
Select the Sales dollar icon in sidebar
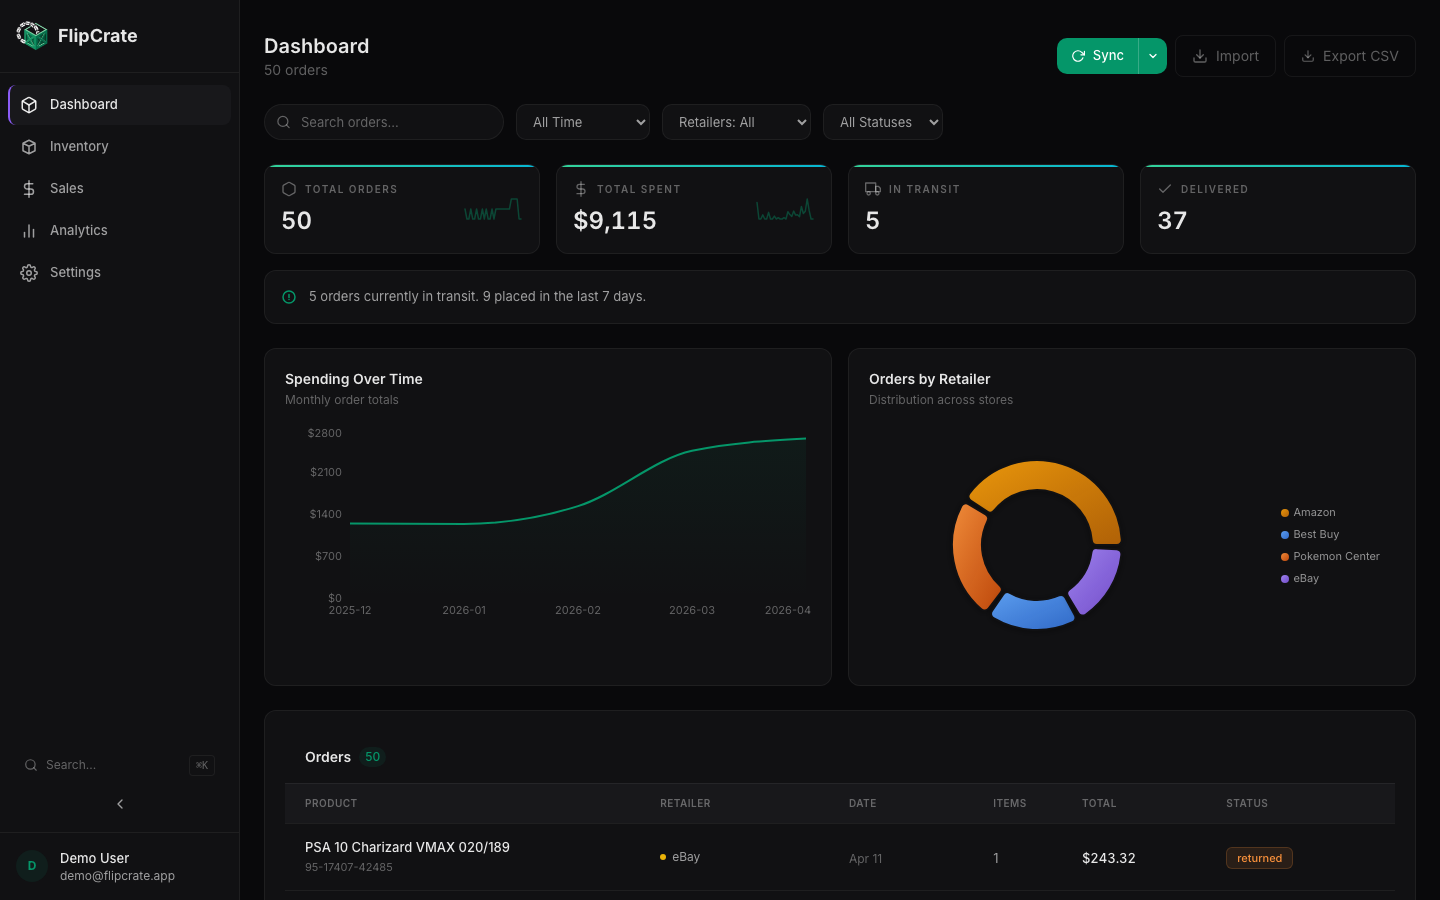click(31, 188)
